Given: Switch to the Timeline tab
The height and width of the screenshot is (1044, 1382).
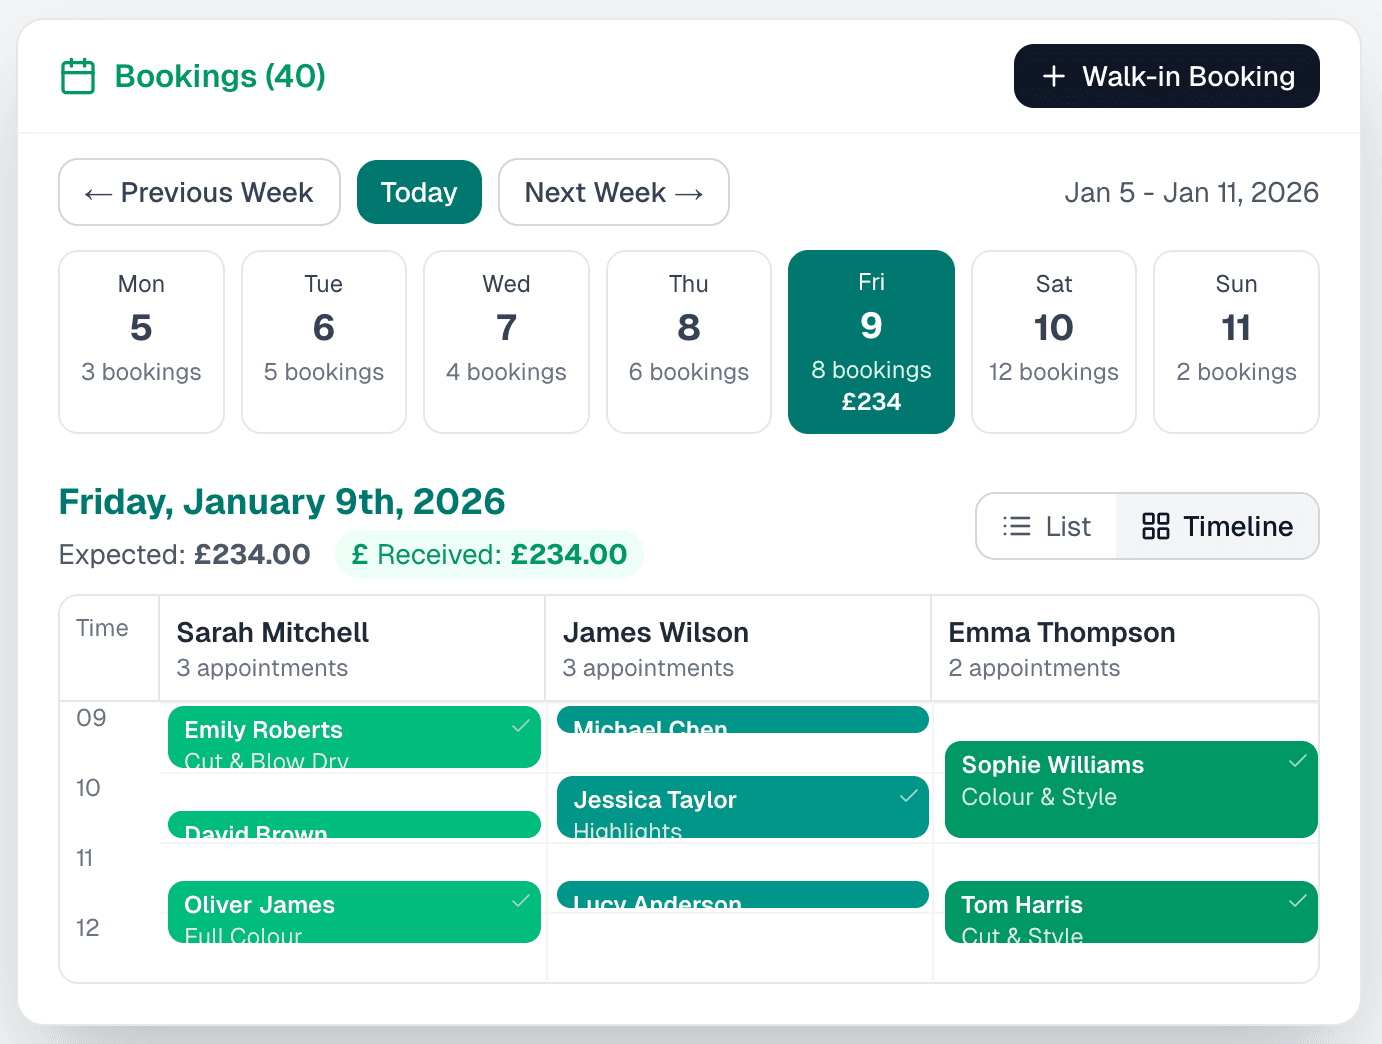Looking at the screenshot, I should point(1217,525).
